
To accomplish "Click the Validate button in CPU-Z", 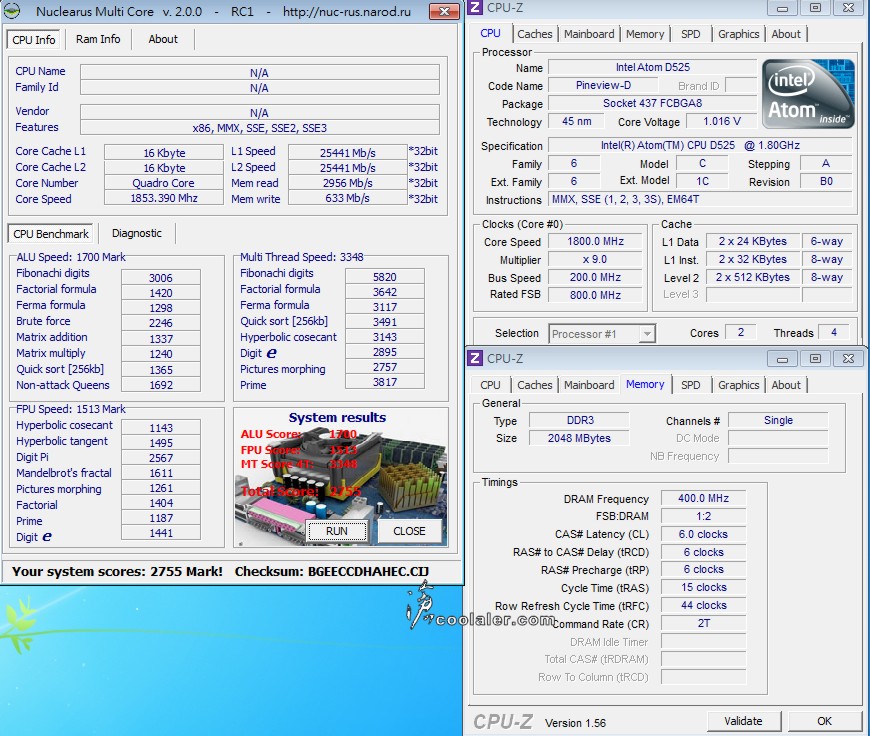I will pyautogui.click(x=743, y=721).
